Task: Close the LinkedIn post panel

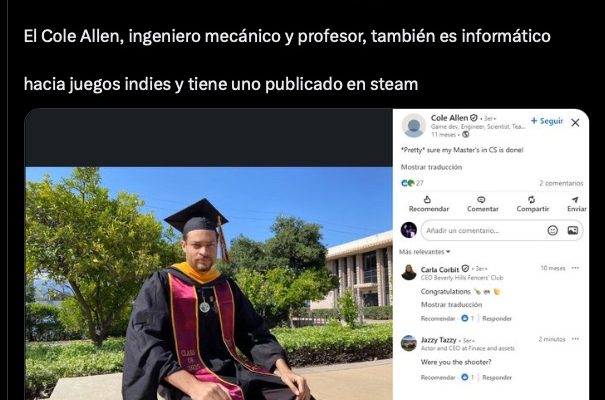Action: pos(575,123)
